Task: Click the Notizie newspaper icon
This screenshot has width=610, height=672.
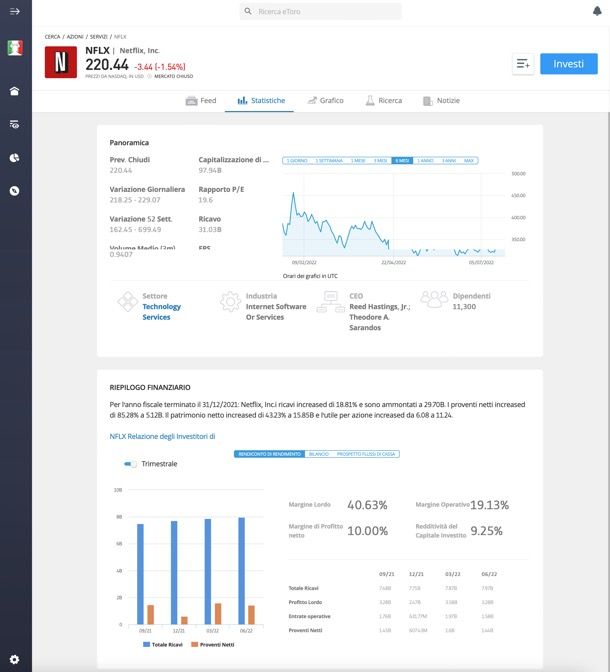Action: (427, 101)
